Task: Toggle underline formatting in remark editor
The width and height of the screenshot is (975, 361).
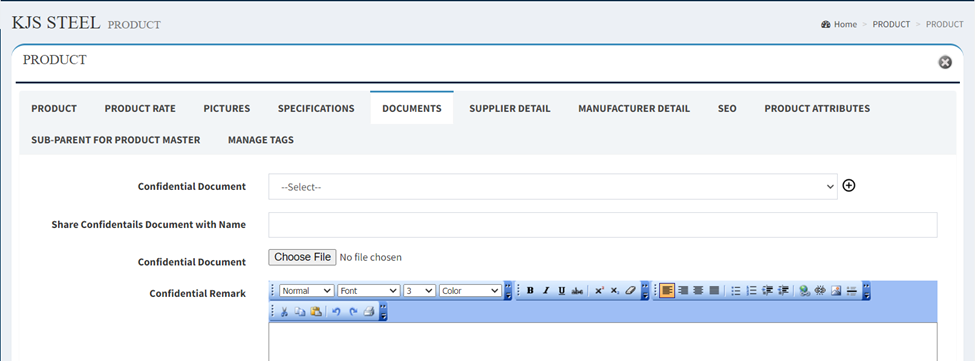Action: coord(561,290)
